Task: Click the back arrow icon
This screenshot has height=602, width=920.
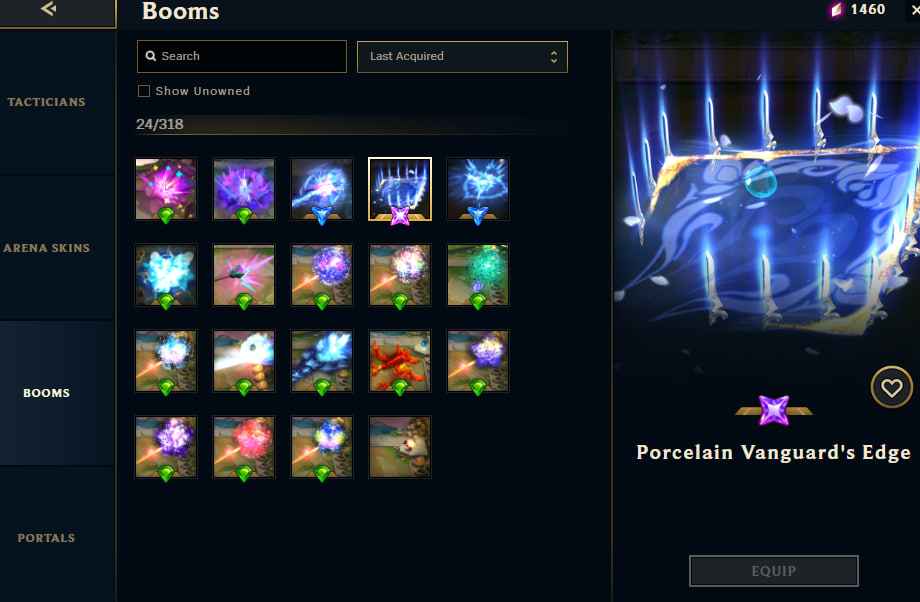Action: 49,8
